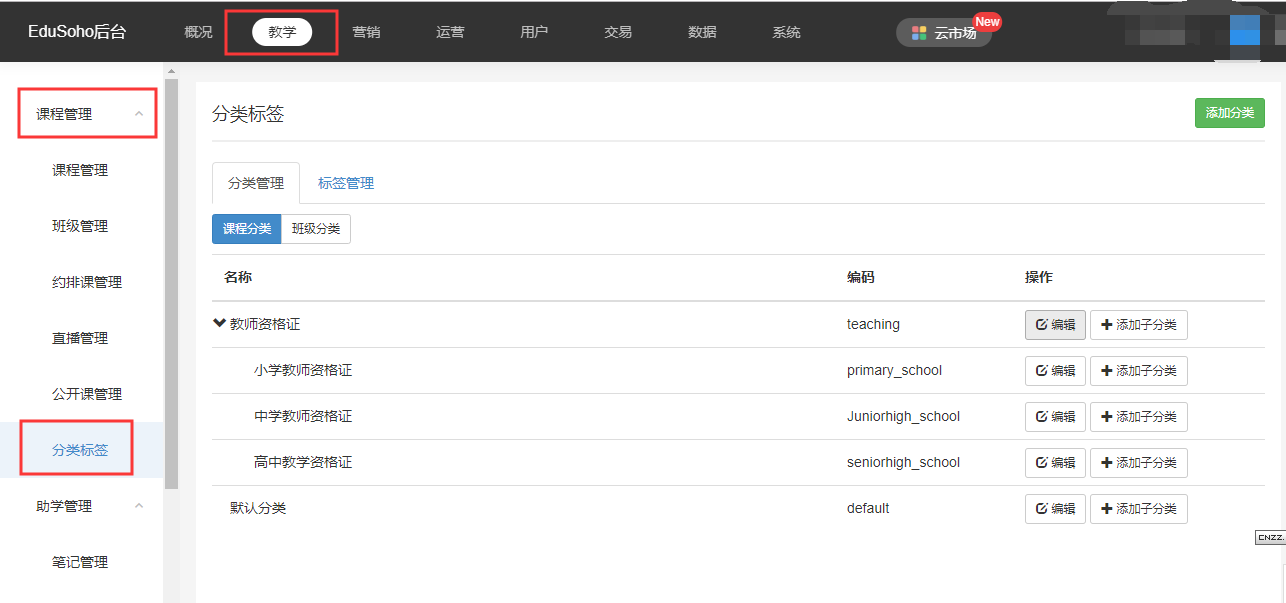Open 系统 in top navigation
This screenshot has width=1286, height=603.
coord(786,32)
